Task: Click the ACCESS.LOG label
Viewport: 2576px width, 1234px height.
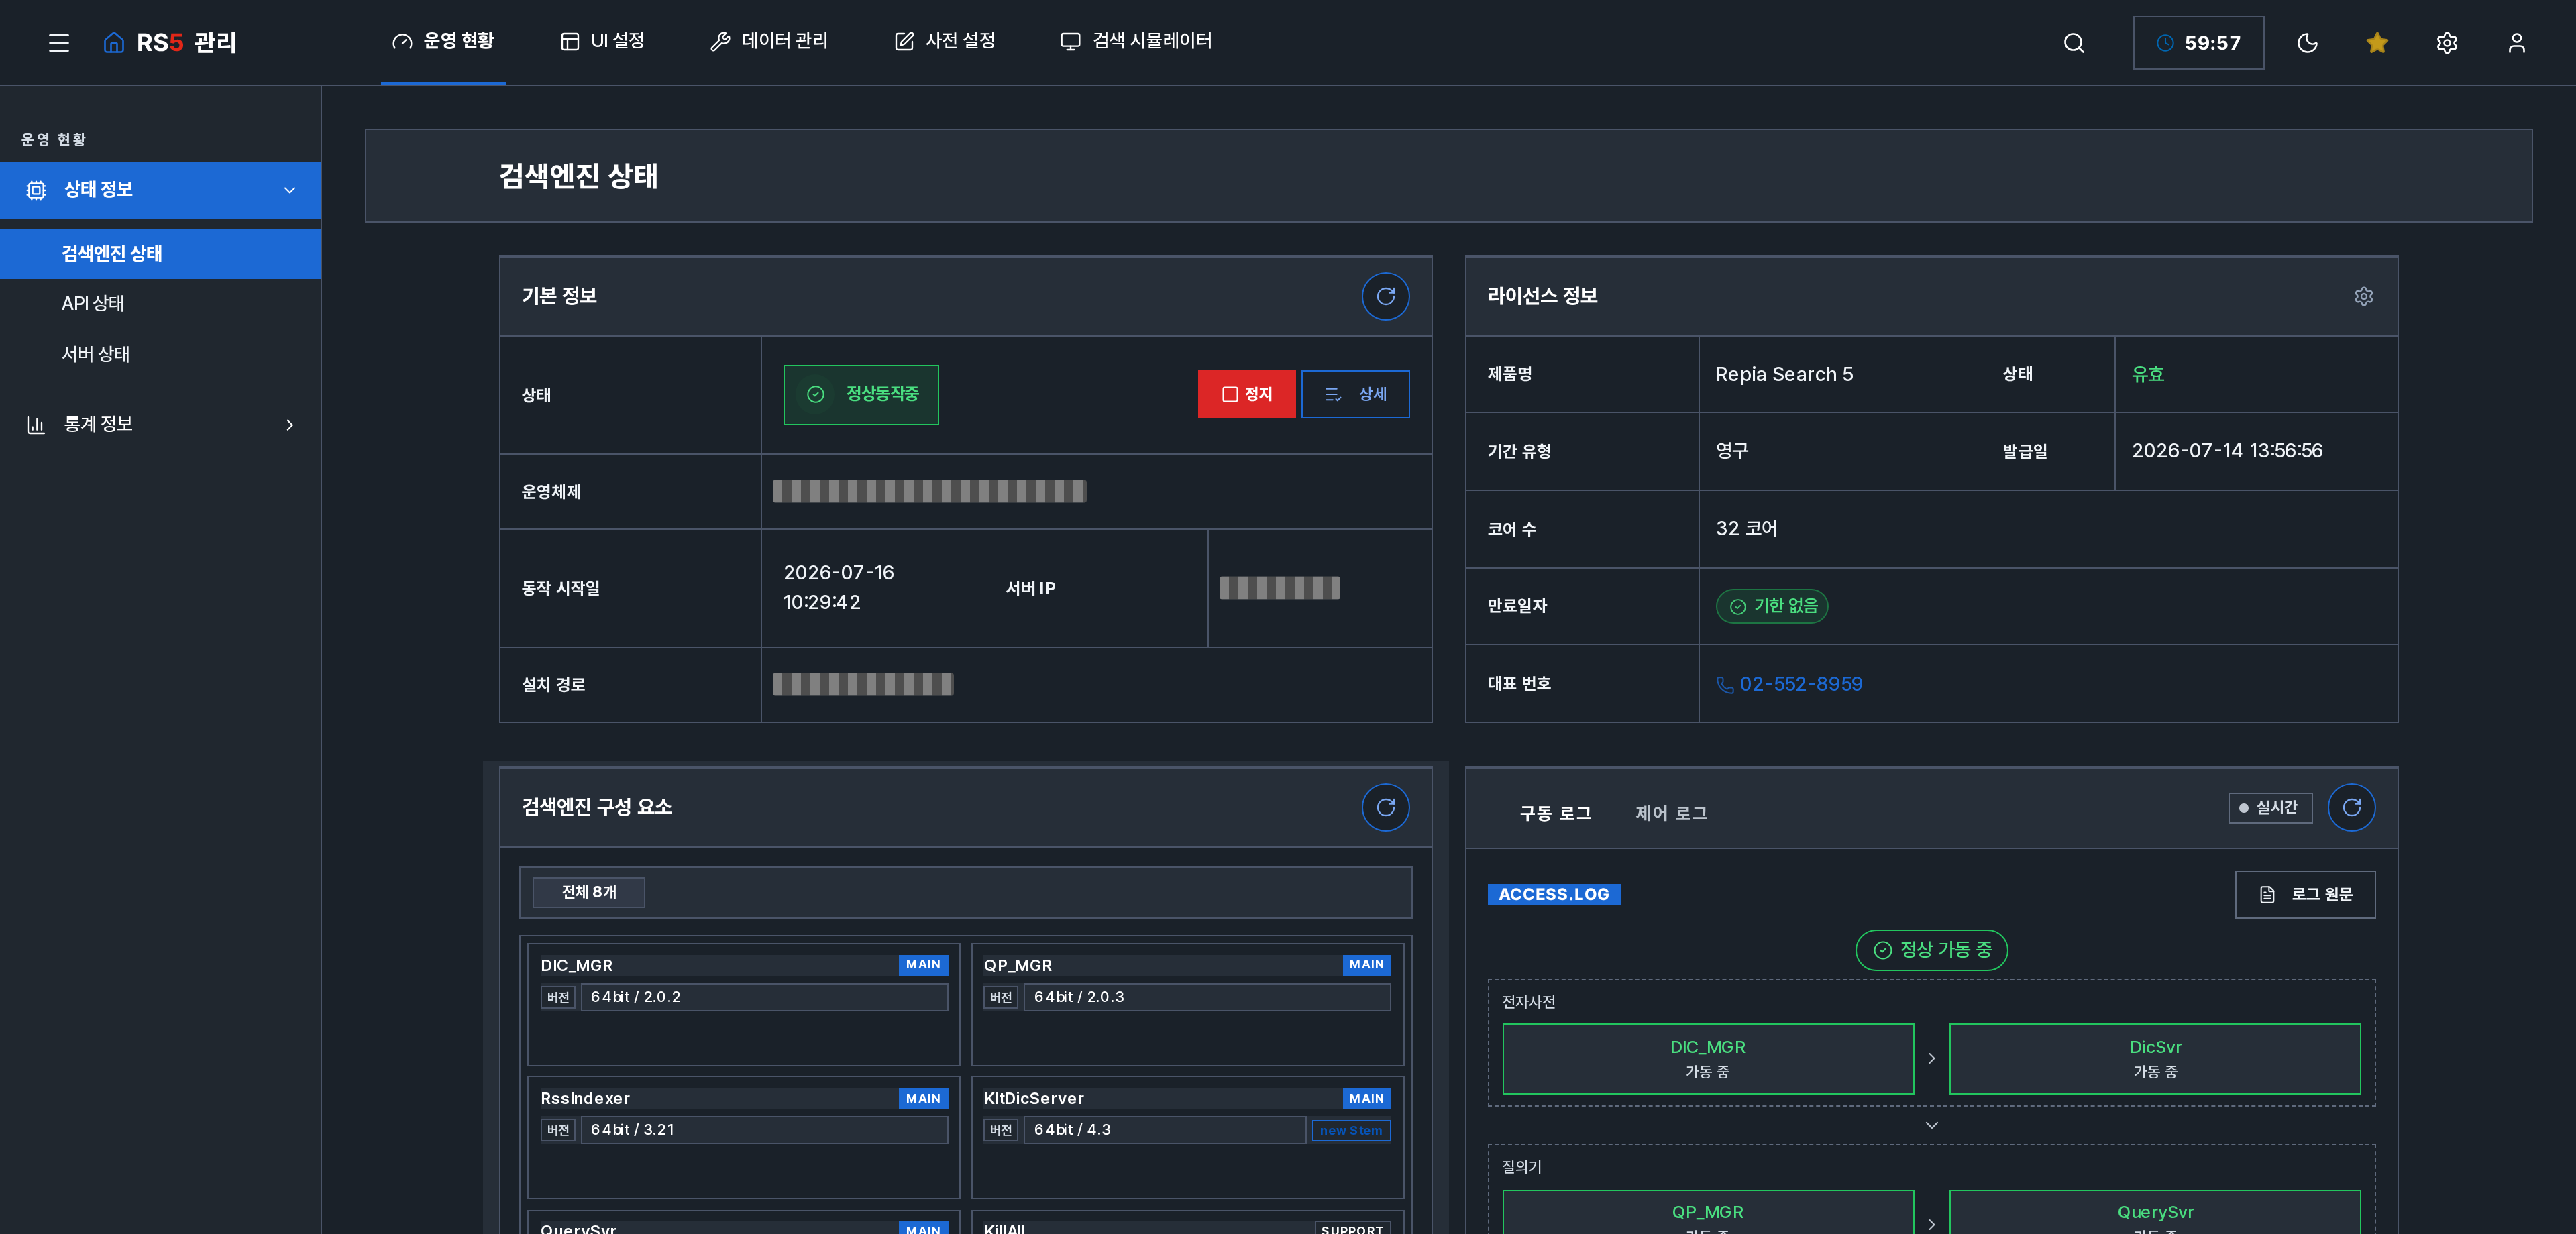Action: click(x=1553, y=894)
